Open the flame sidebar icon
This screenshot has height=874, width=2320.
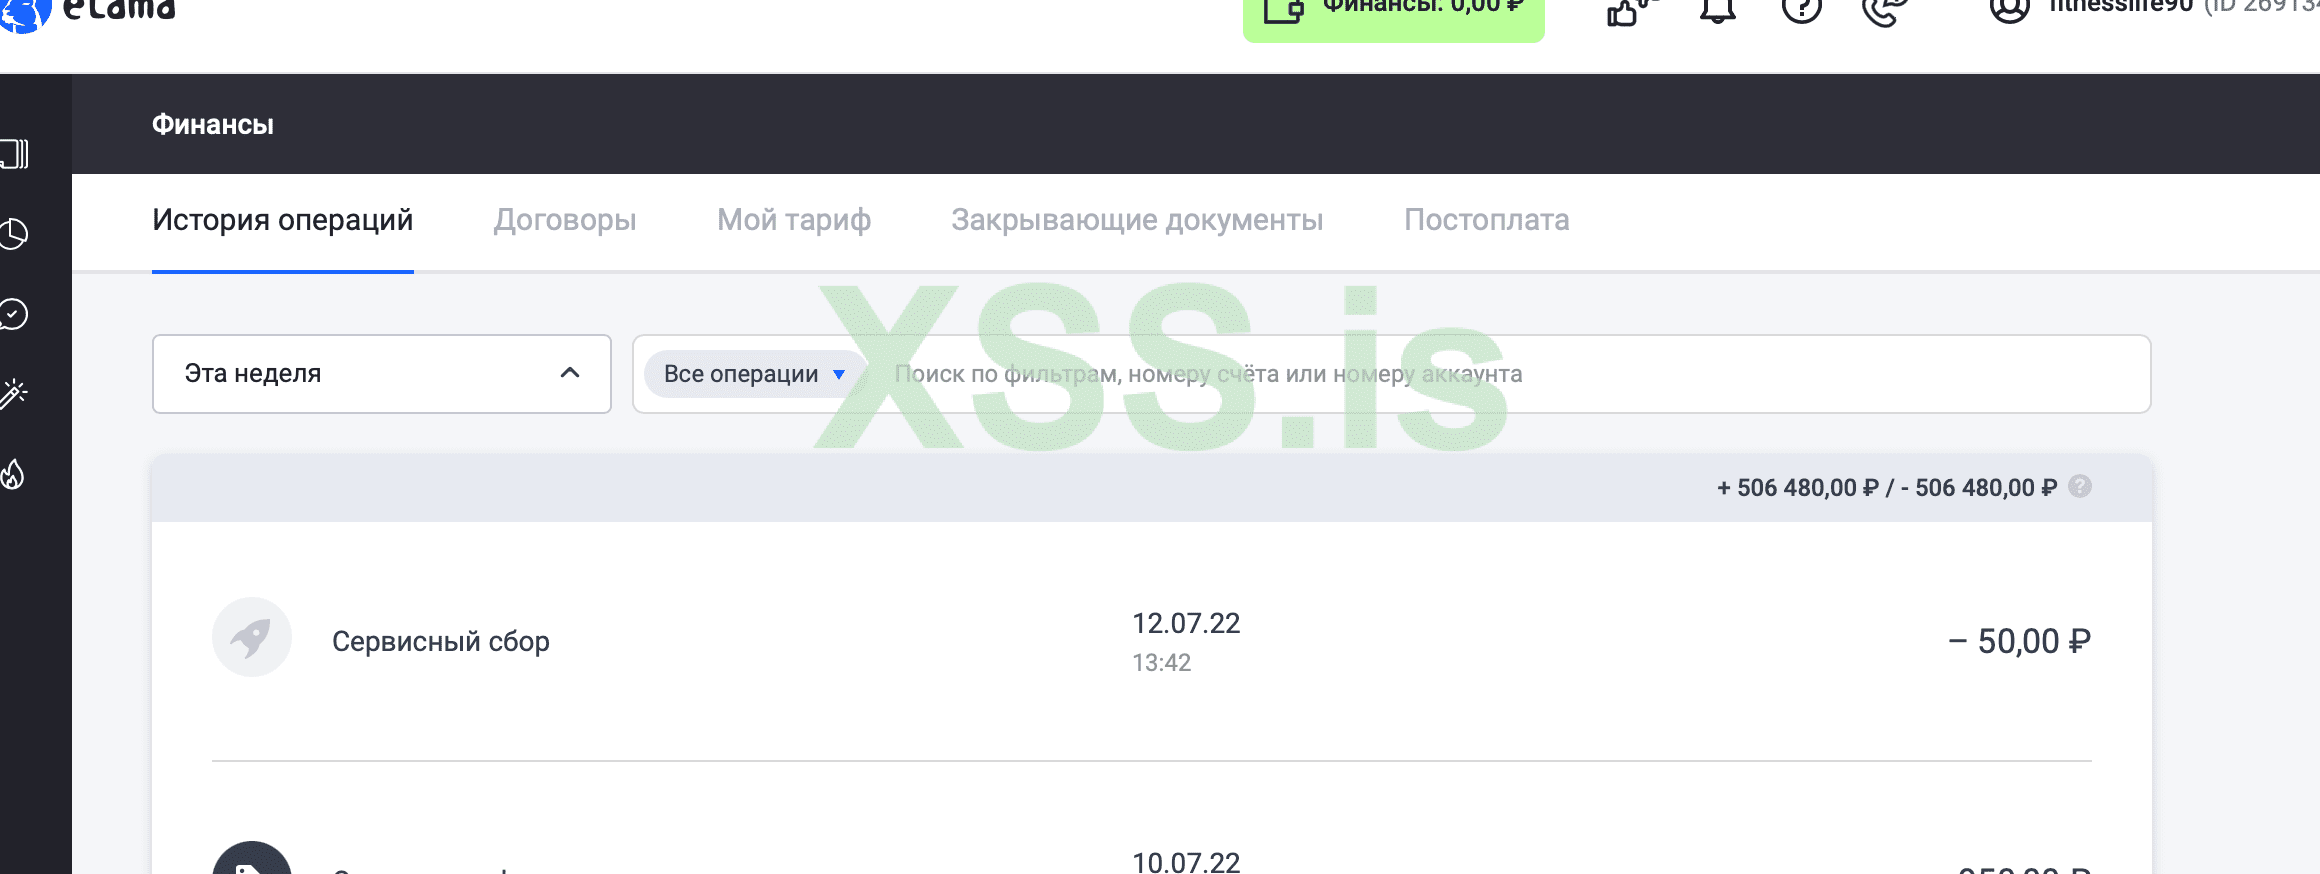pos(14,474)
